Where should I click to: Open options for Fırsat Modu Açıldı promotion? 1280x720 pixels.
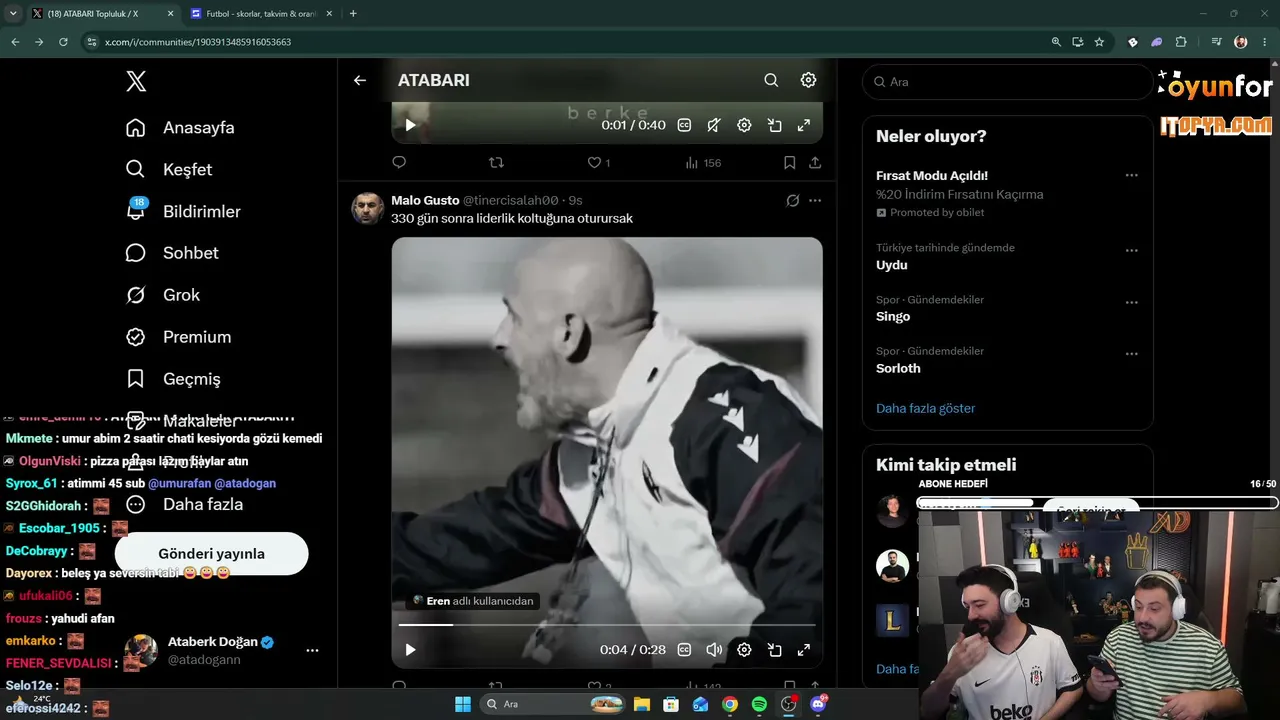click(x=1131, y=175)
